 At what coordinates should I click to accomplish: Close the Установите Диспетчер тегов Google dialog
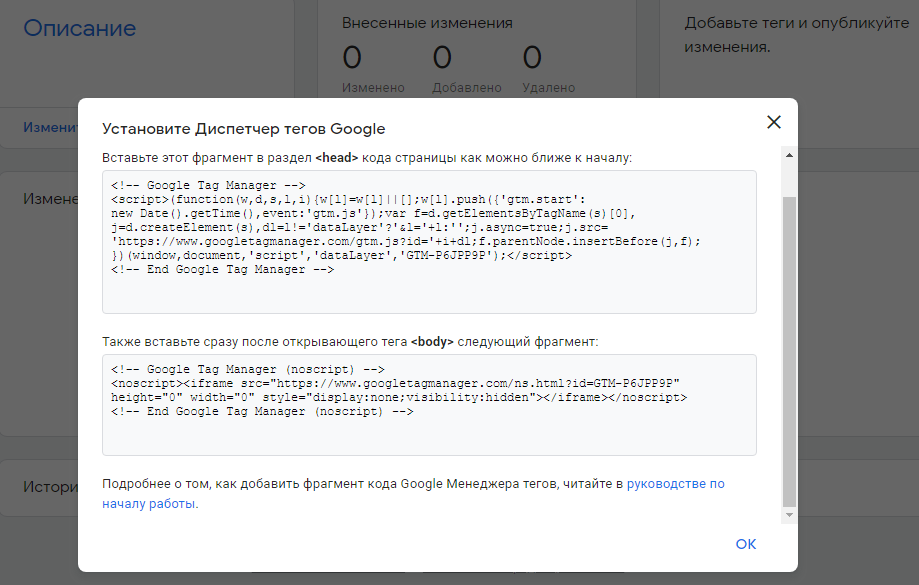773,122
